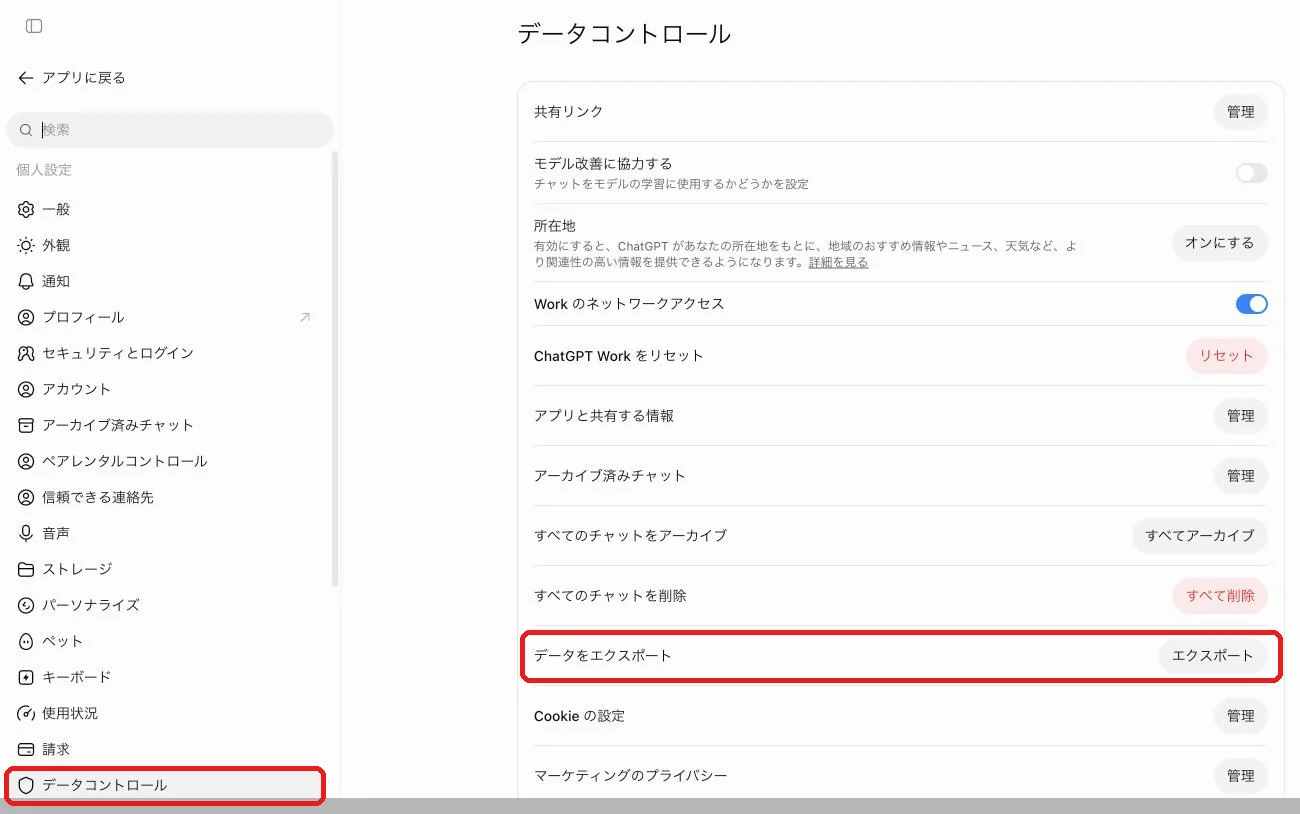Click the external arrow icon beside プロフィール

point(305,318)
